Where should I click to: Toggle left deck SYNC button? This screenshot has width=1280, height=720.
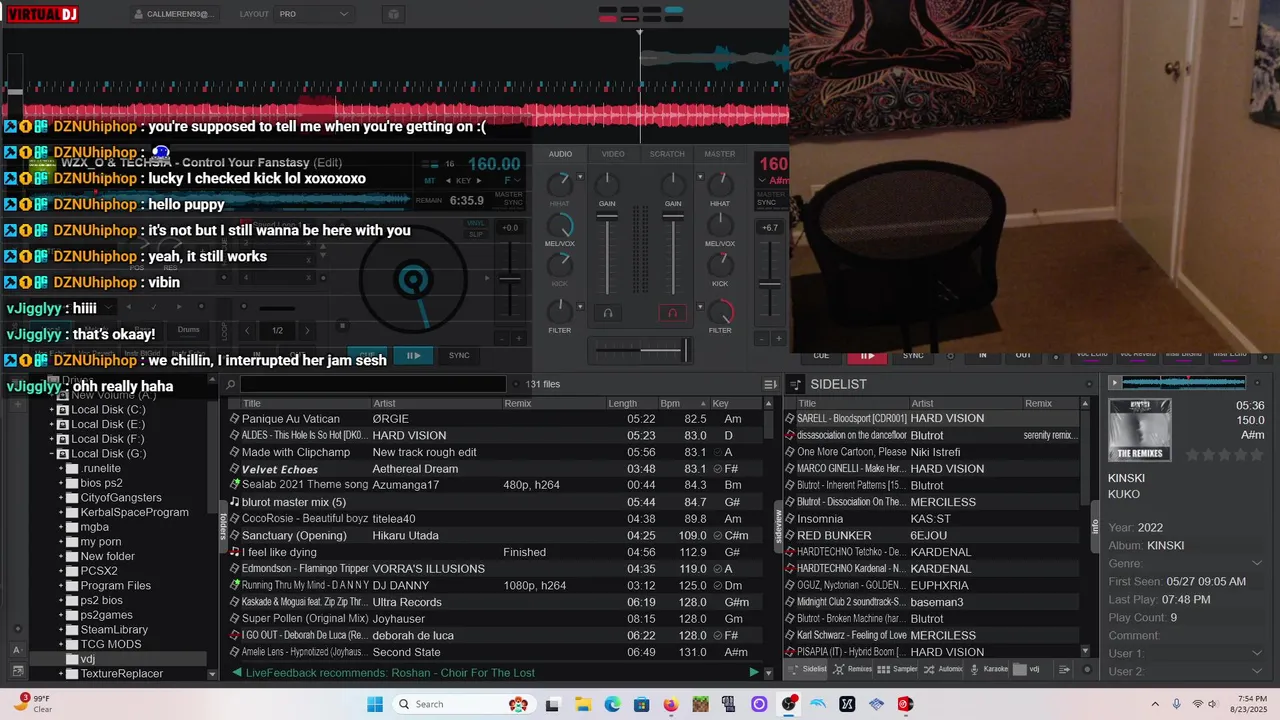(x=459, y=355)
